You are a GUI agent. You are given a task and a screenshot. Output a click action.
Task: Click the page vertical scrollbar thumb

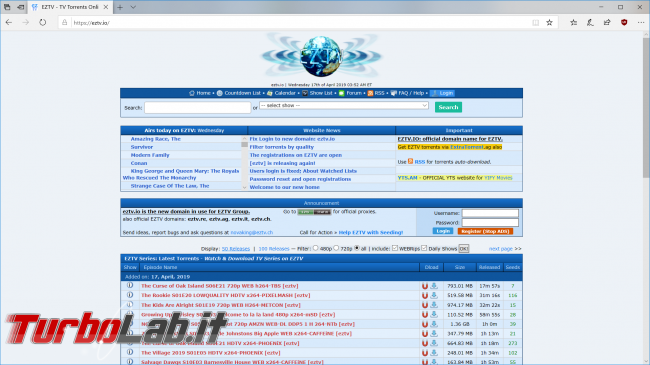pos(646,108)
